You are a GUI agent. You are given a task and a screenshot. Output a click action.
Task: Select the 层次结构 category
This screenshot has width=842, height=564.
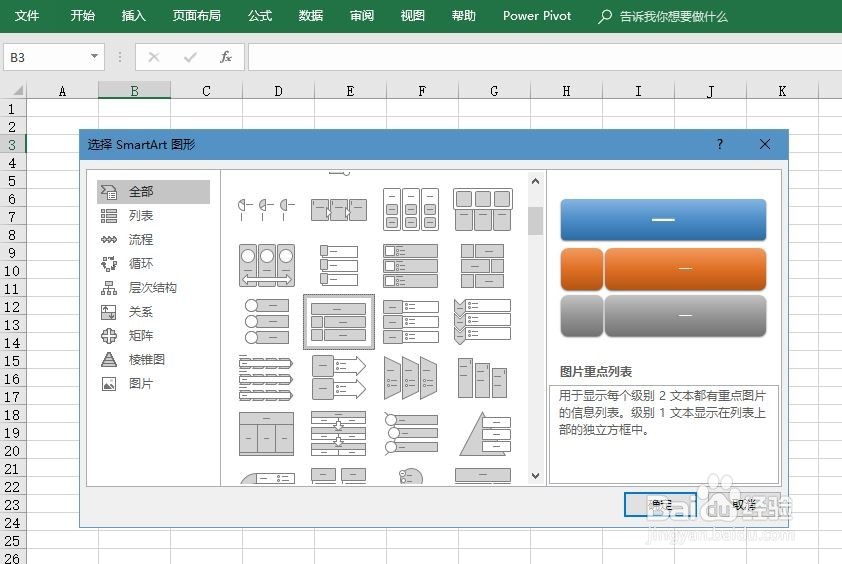click(153, 288)
